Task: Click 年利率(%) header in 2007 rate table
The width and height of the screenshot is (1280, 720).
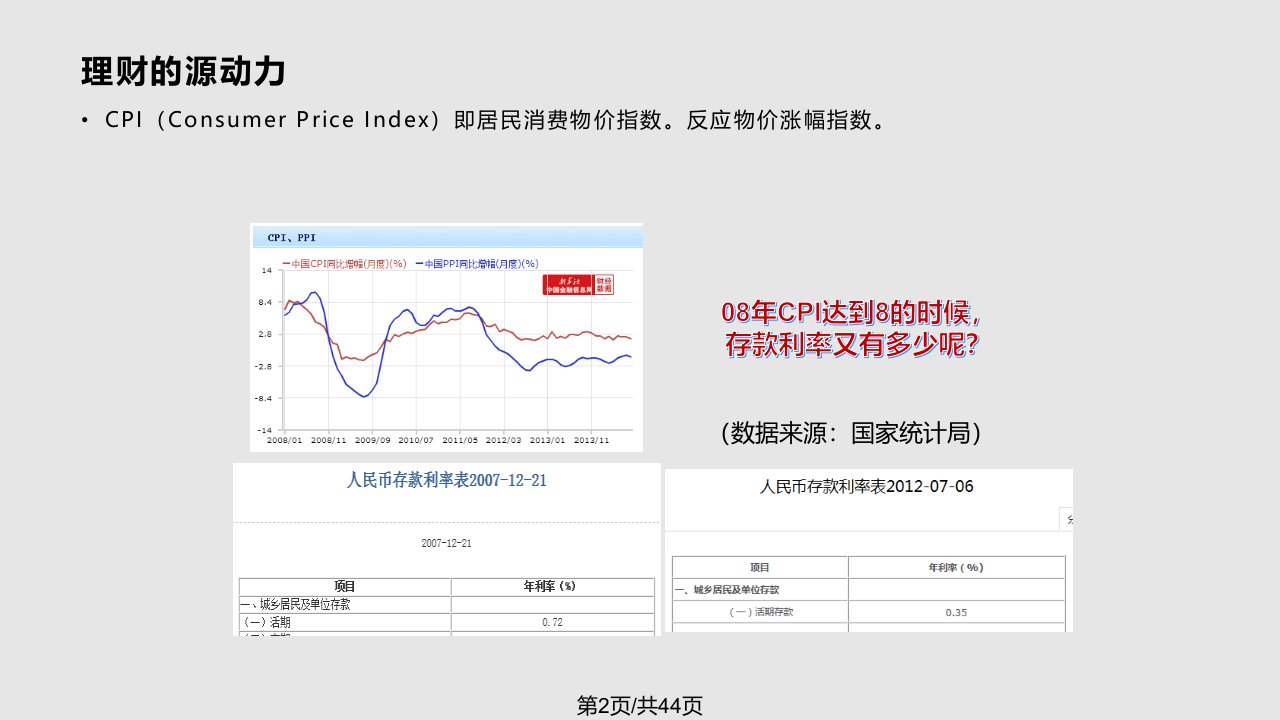Action: tap(552, 587)
